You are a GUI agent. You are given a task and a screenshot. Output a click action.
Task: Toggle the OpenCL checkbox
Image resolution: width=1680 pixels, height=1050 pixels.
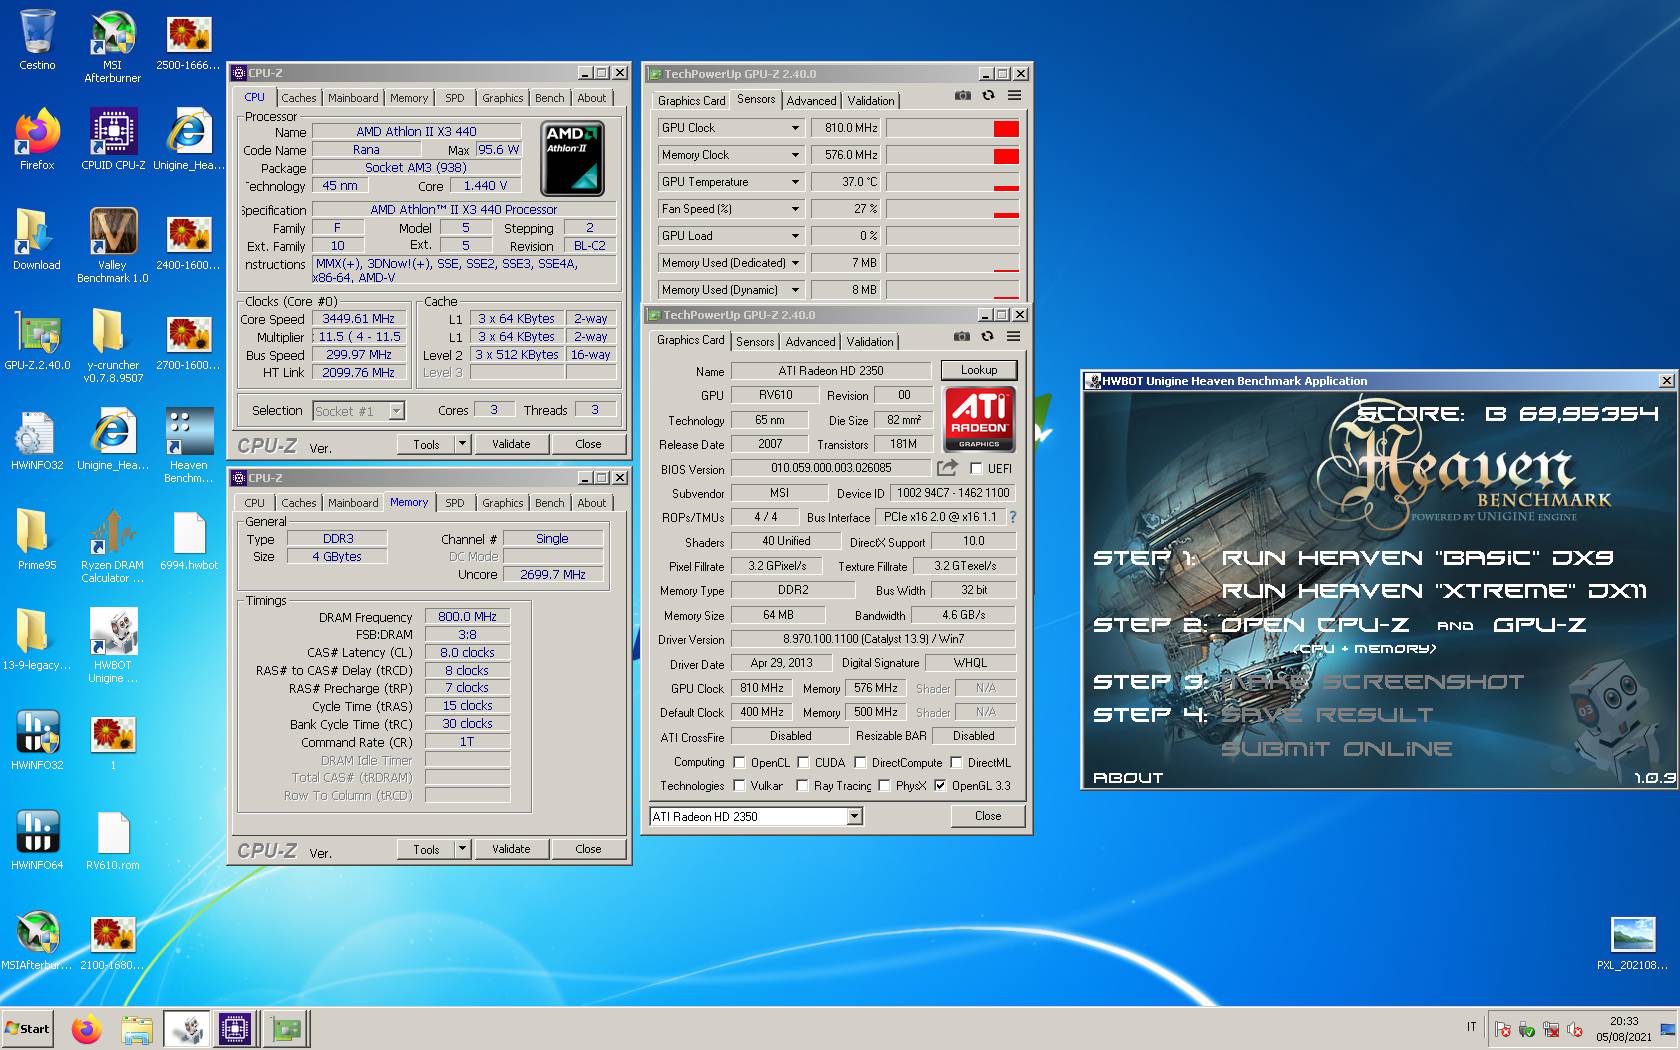coord(740,762)
